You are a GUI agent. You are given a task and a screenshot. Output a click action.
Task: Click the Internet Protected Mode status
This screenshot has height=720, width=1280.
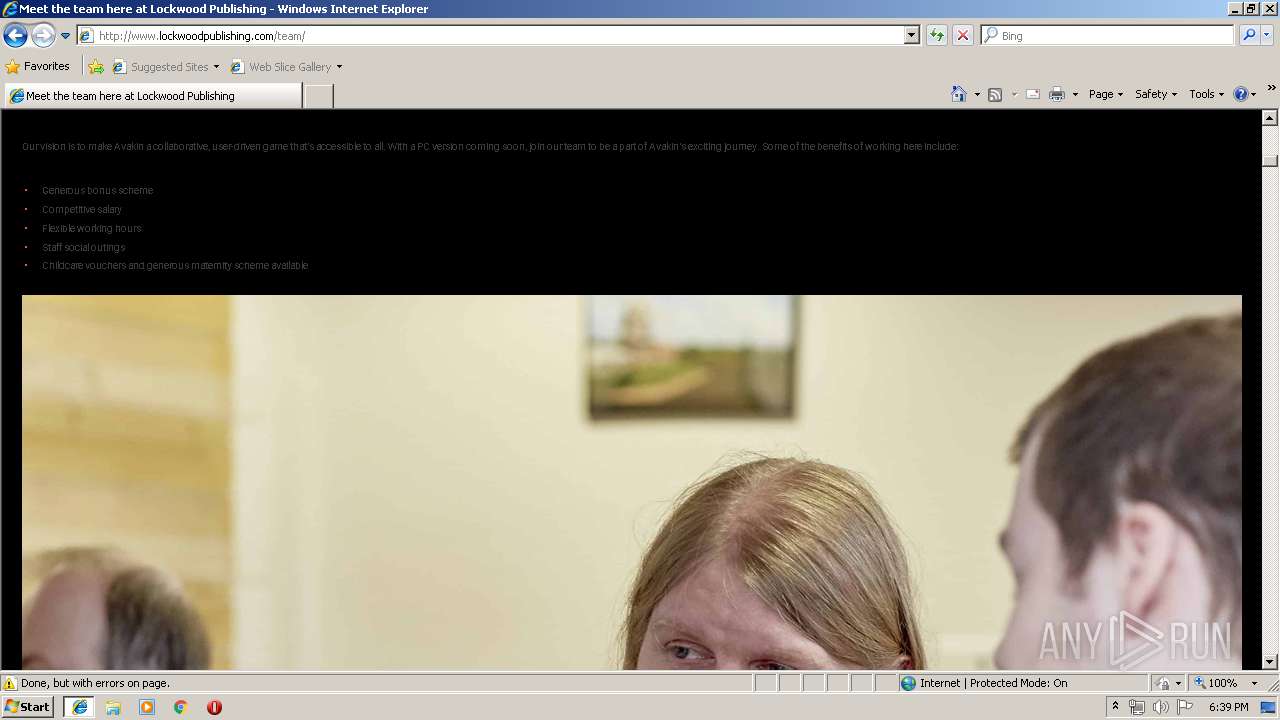(x=993, y=683)
